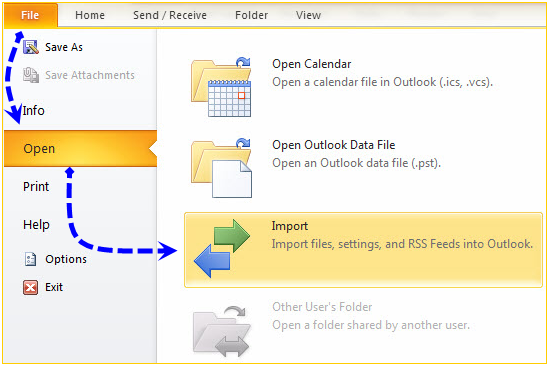Open the Help section
Image resolution: width=549 pixels, height=366 pixels.
coord(36,225)
